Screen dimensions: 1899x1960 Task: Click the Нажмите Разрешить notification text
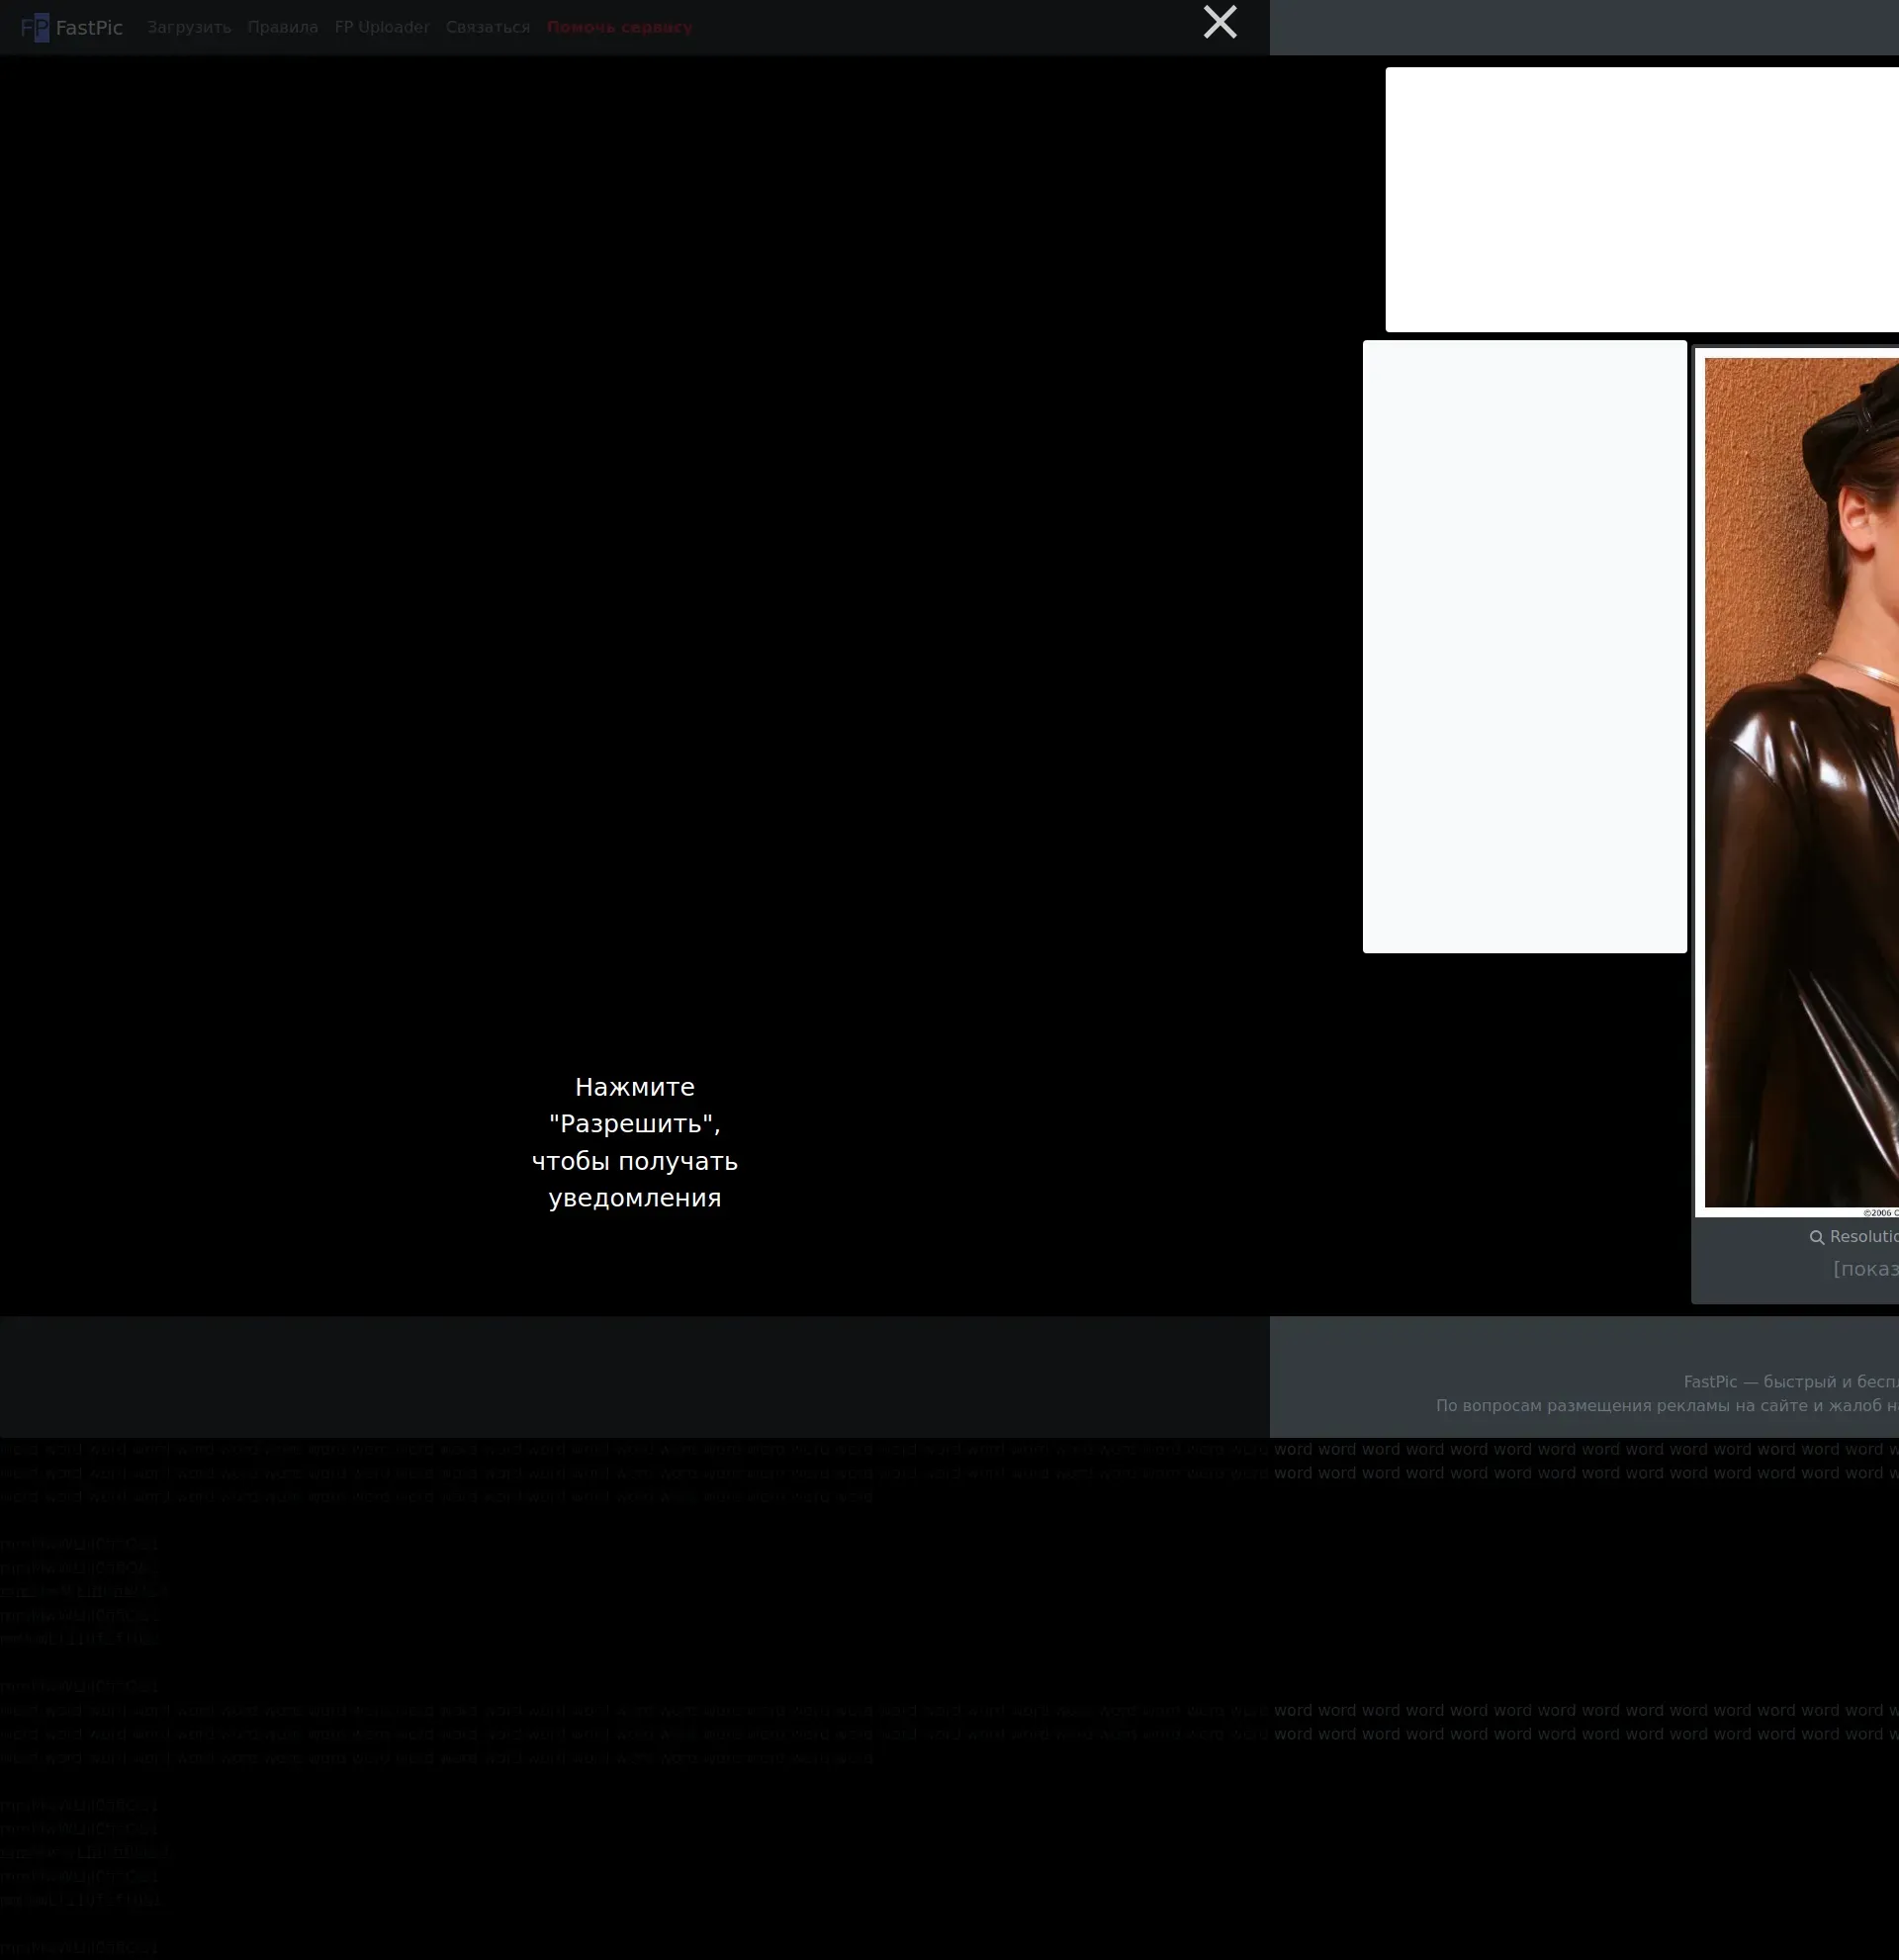pyautogui.click(x=634, y=1142)
